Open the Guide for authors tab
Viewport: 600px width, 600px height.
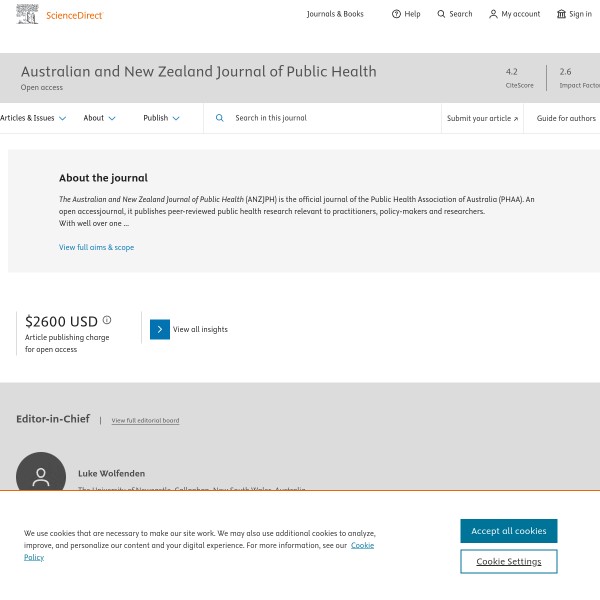(566, 118)
